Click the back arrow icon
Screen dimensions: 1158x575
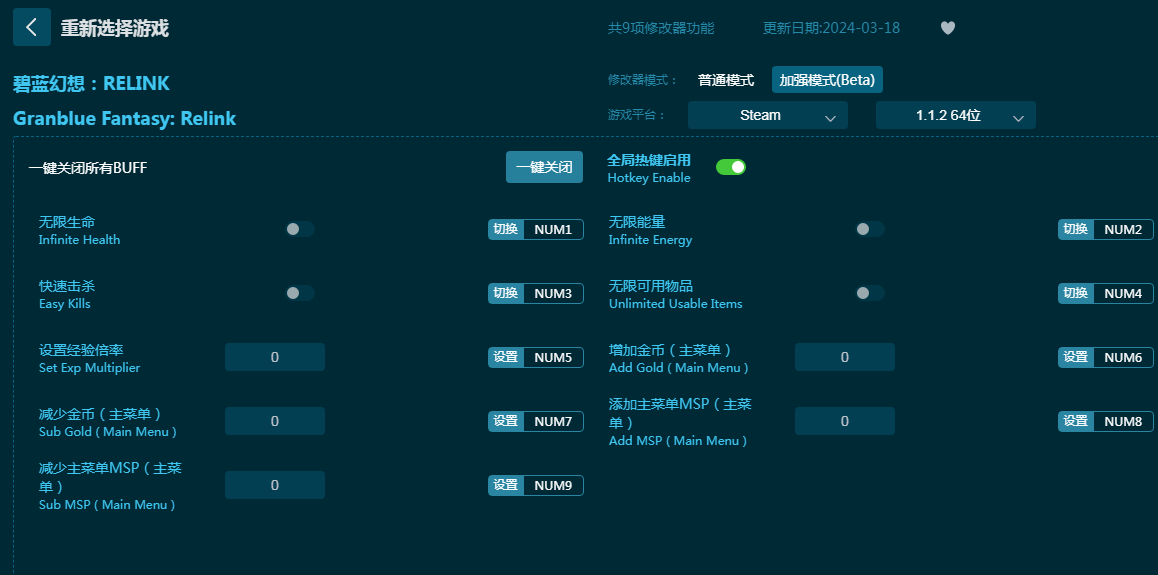pyautogui.click(x=32, y=27)
